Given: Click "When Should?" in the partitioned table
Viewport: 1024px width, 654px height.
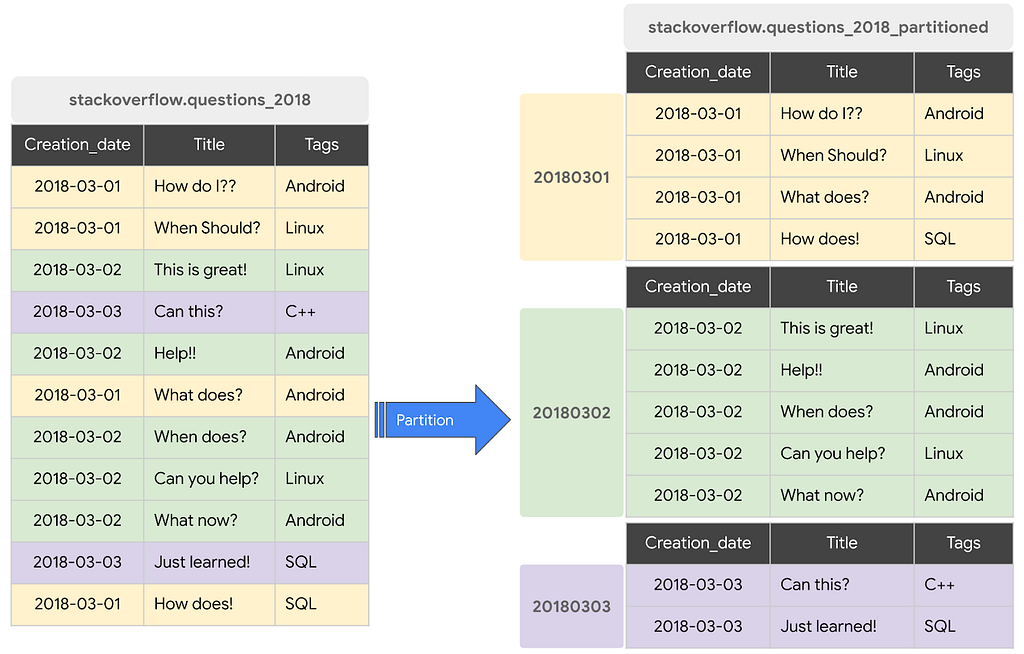Looking at the screenshot, I should click(x=833, y=155).
